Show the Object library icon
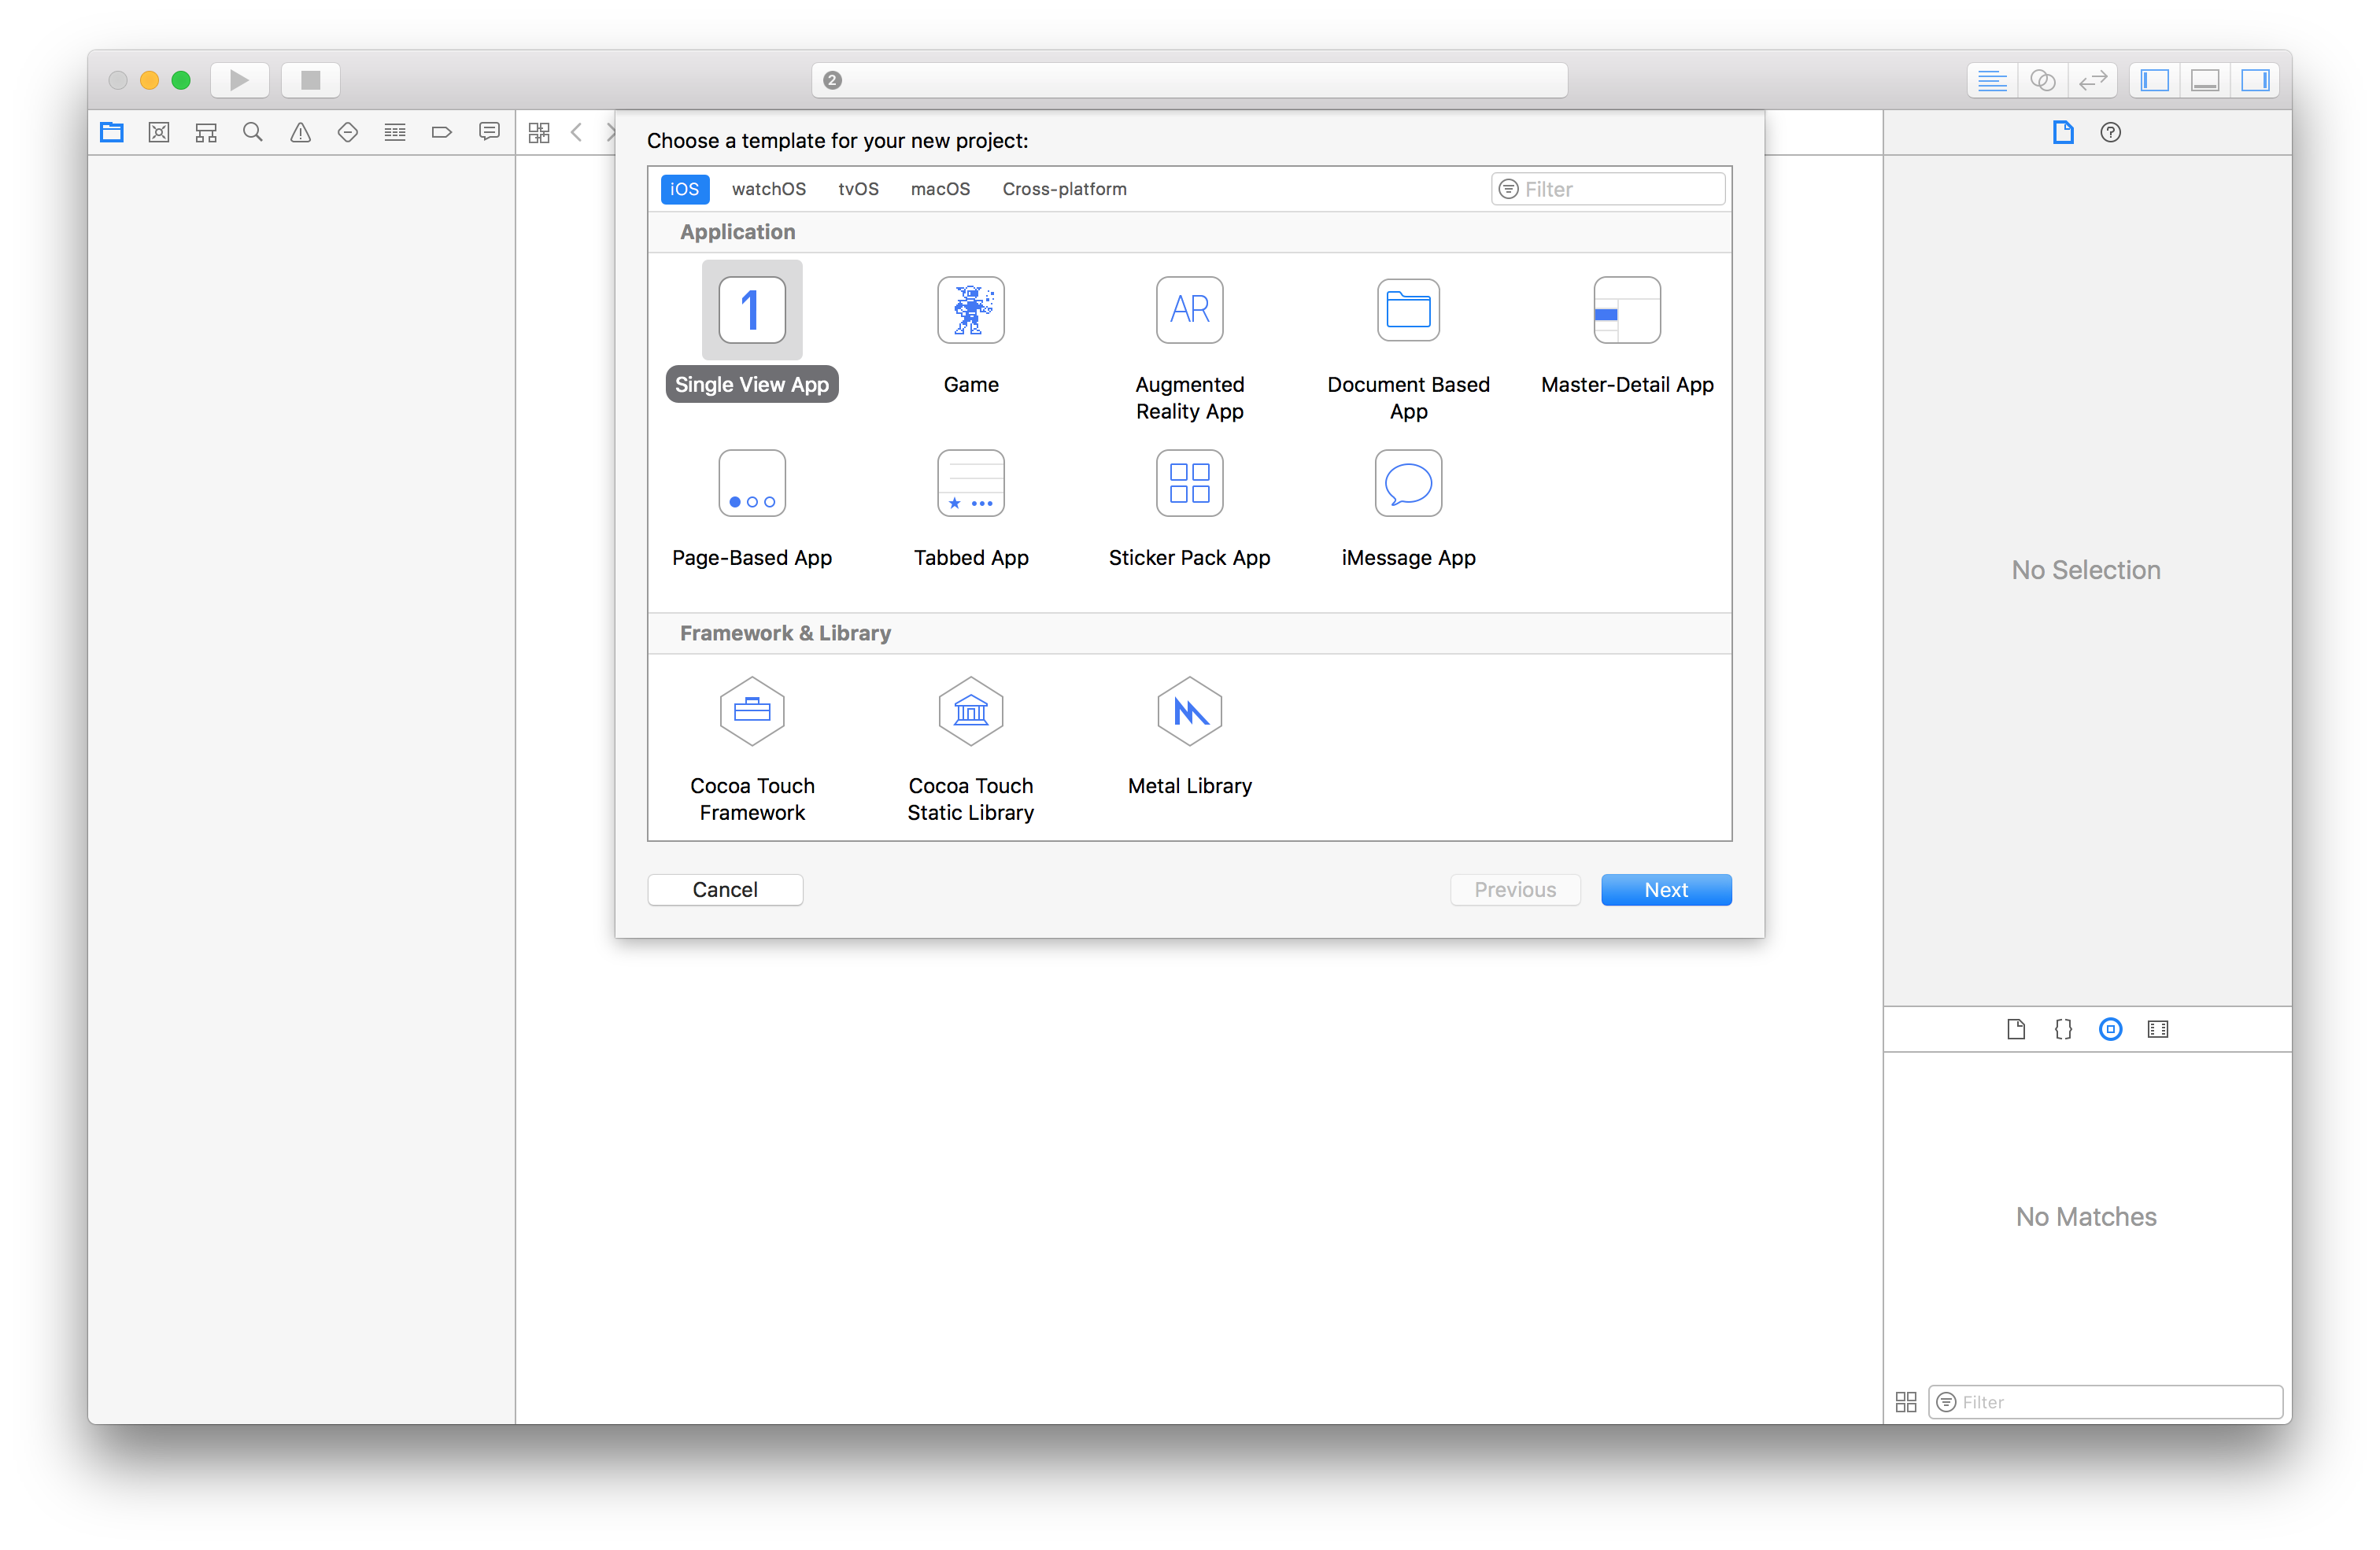 coord(2110,1029)
